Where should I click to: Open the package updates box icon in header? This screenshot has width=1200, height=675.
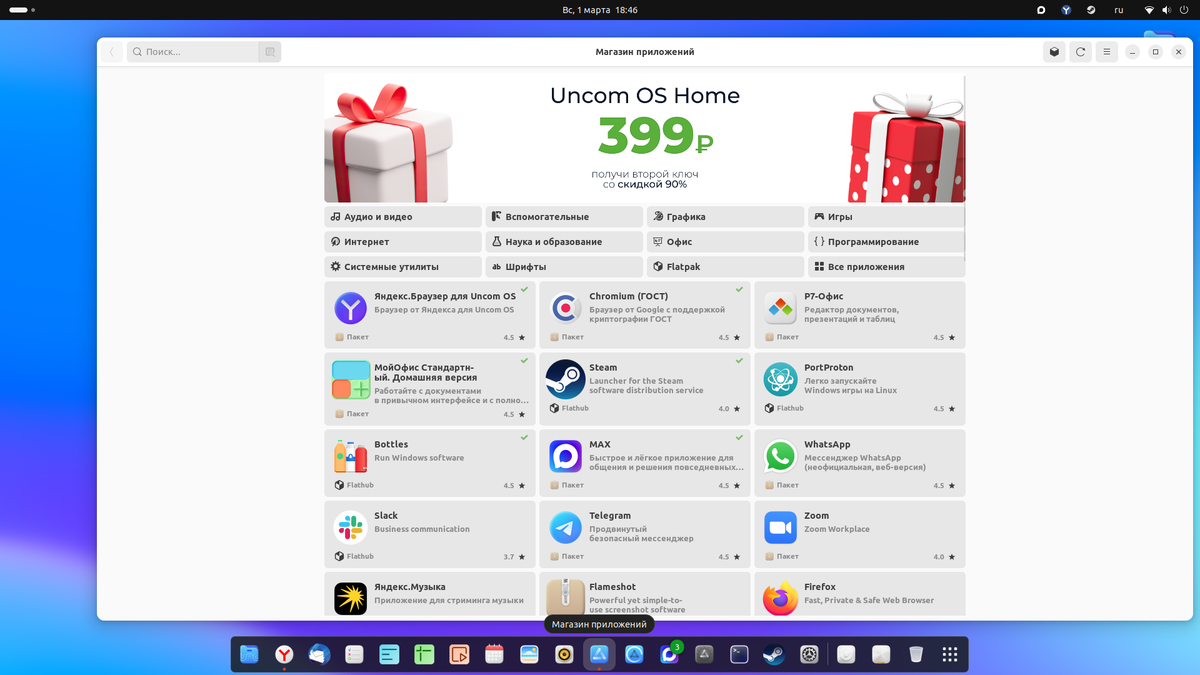point(1054,52)
